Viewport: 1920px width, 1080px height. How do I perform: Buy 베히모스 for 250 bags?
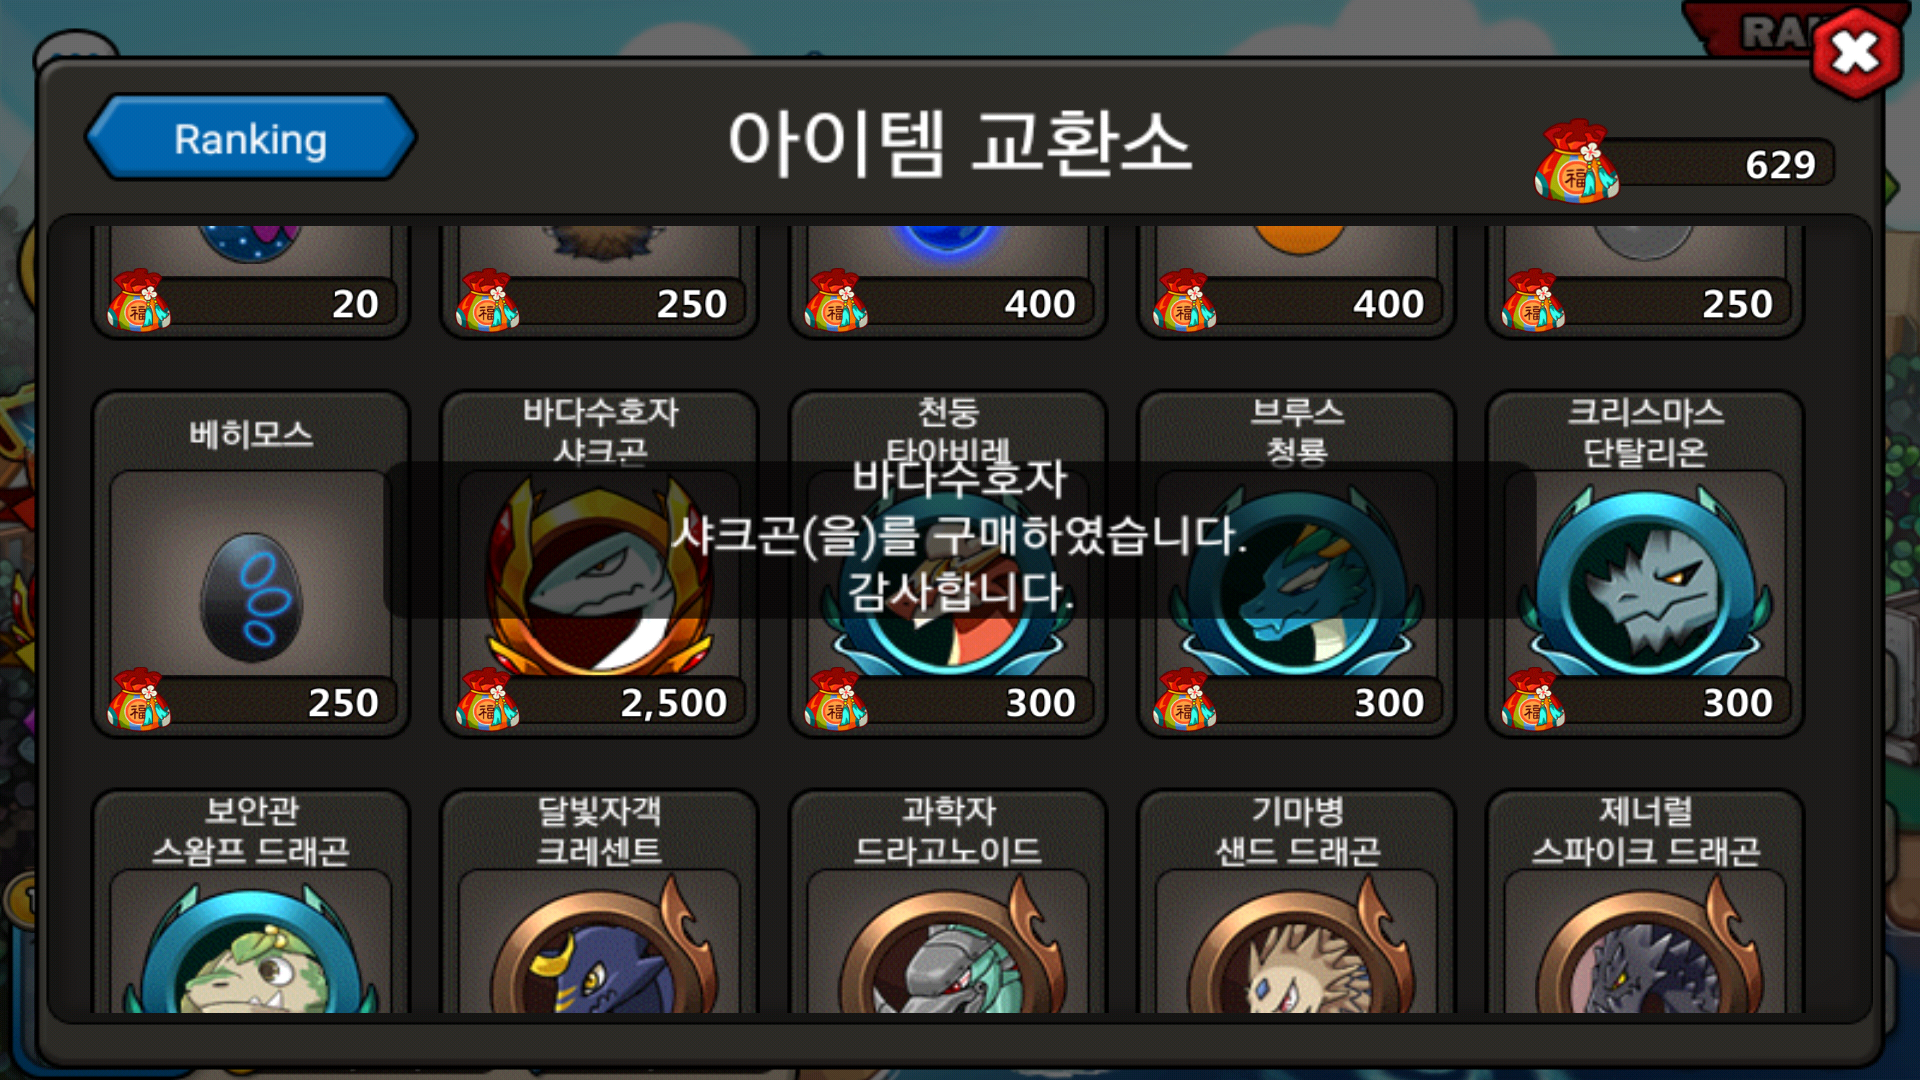(x=251, y=701)
